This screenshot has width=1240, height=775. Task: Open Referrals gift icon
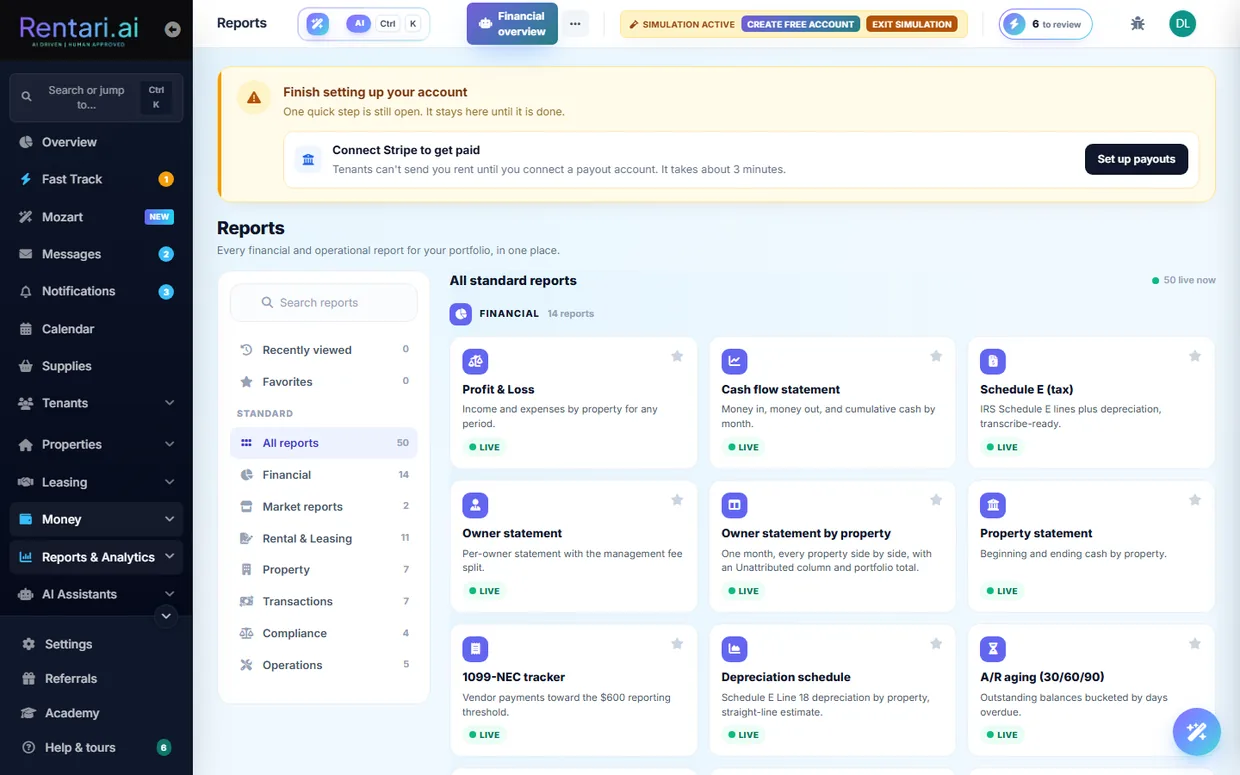tap(28, 678)
